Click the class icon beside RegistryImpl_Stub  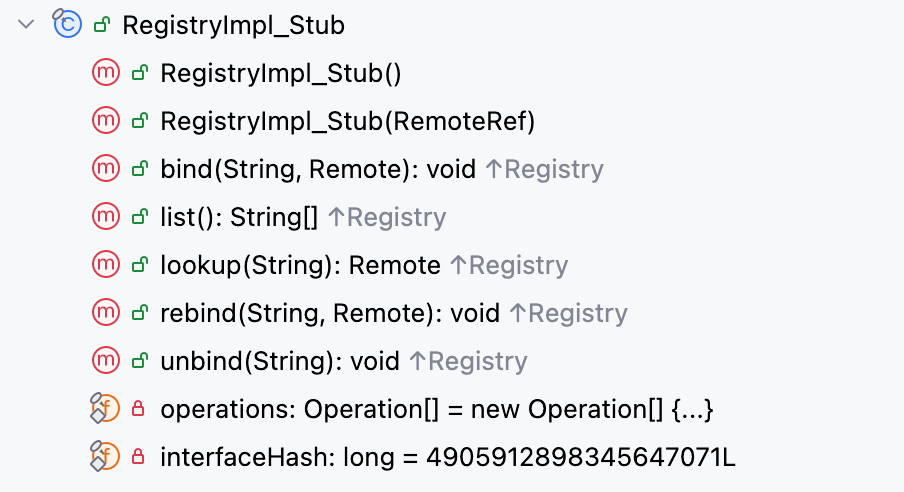(67, 25)
